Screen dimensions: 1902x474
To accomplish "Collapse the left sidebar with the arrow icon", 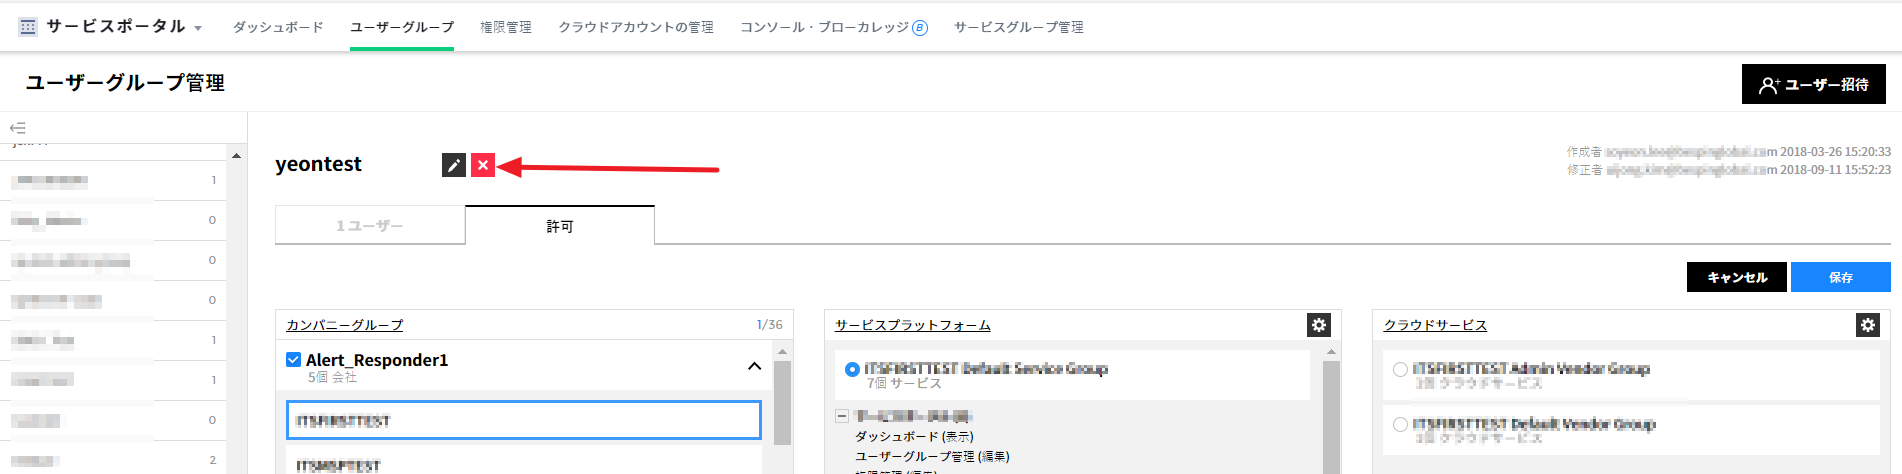I will tap(17, 128).
